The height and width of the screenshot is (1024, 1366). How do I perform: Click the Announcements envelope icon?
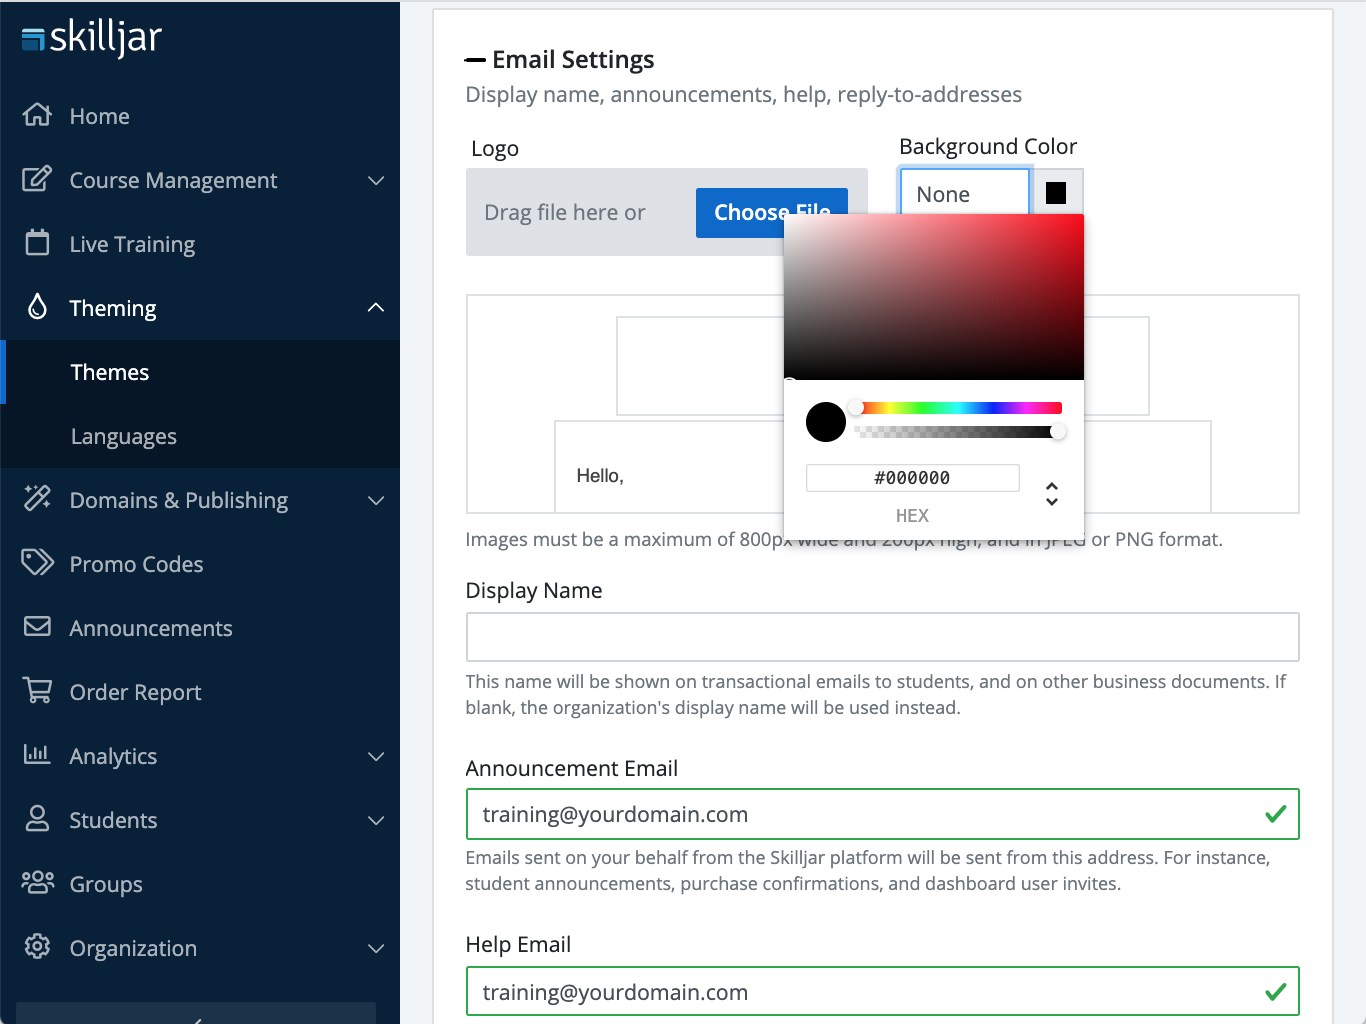point(37,626)
